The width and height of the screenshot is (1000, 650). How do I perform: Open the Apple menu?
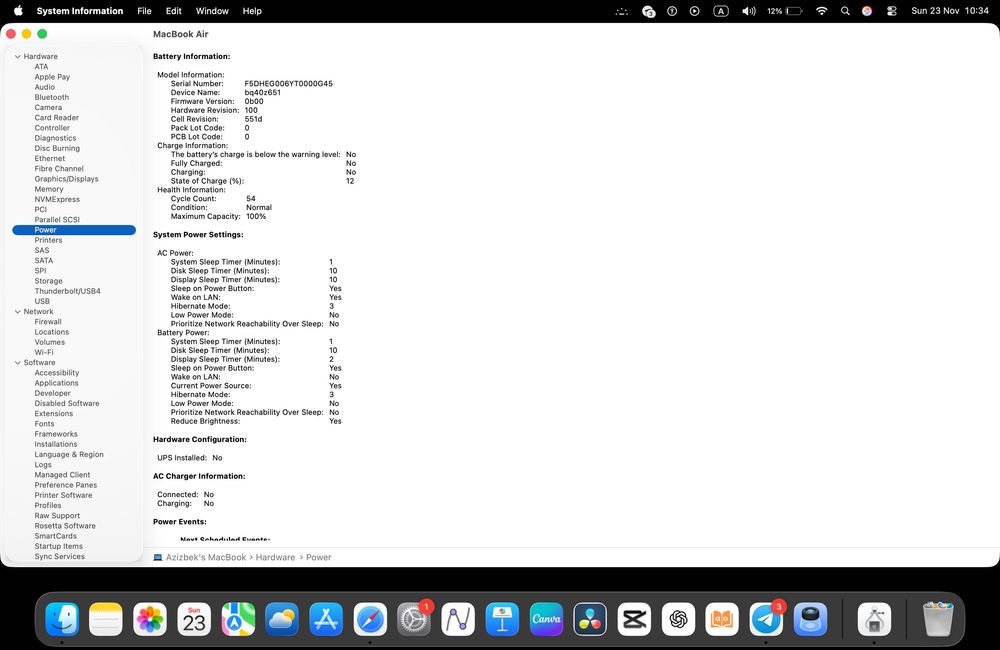18,11
